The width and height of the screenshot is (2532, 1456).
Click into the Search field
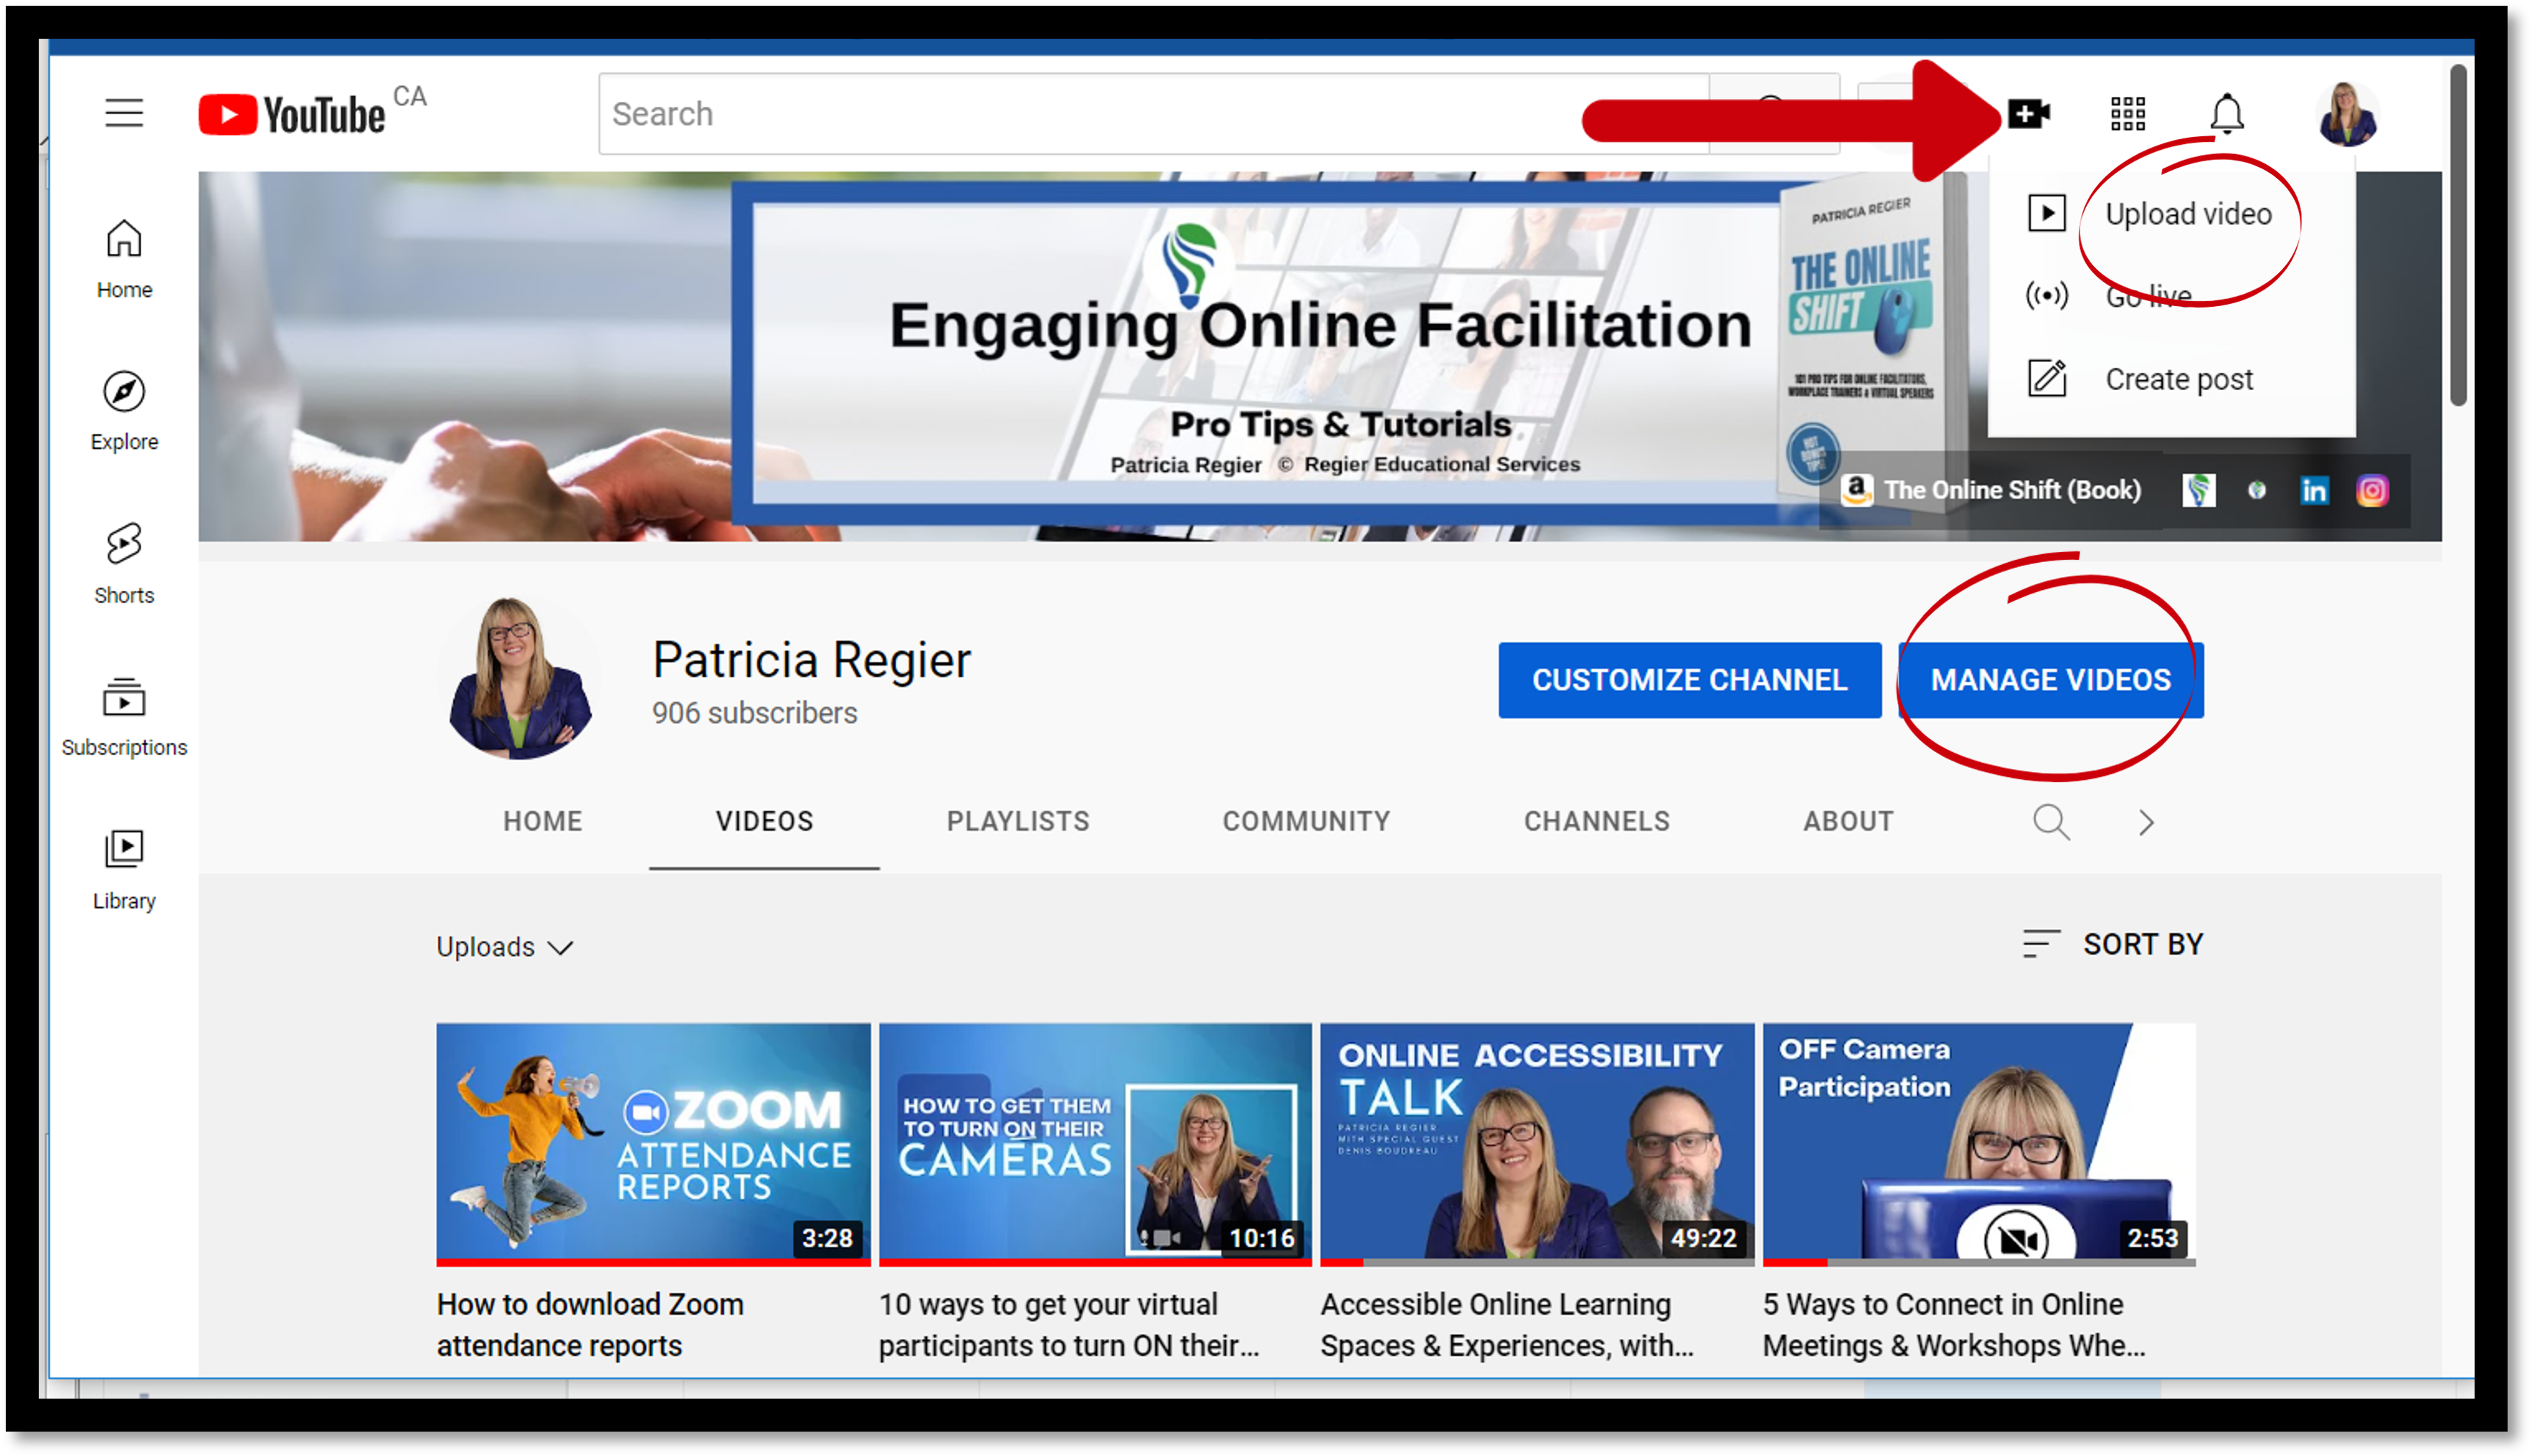click(1154, 114)
